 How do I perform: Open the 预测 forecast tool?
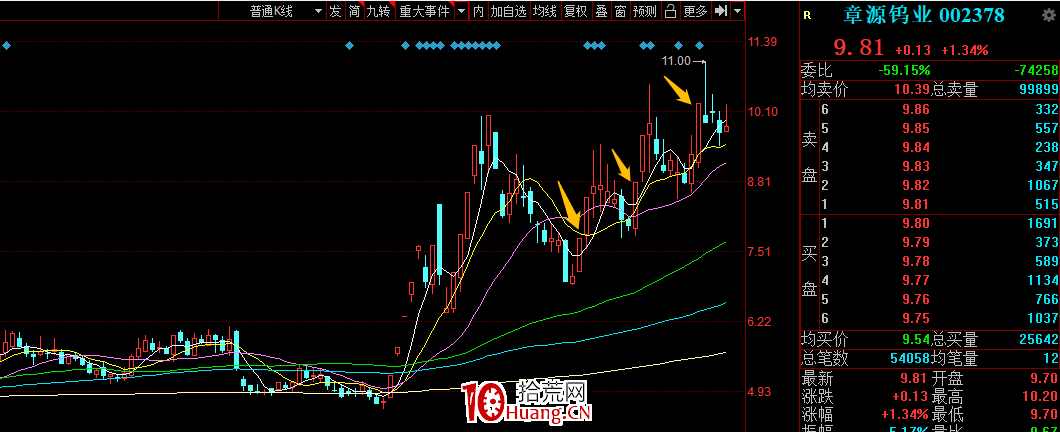646,11
